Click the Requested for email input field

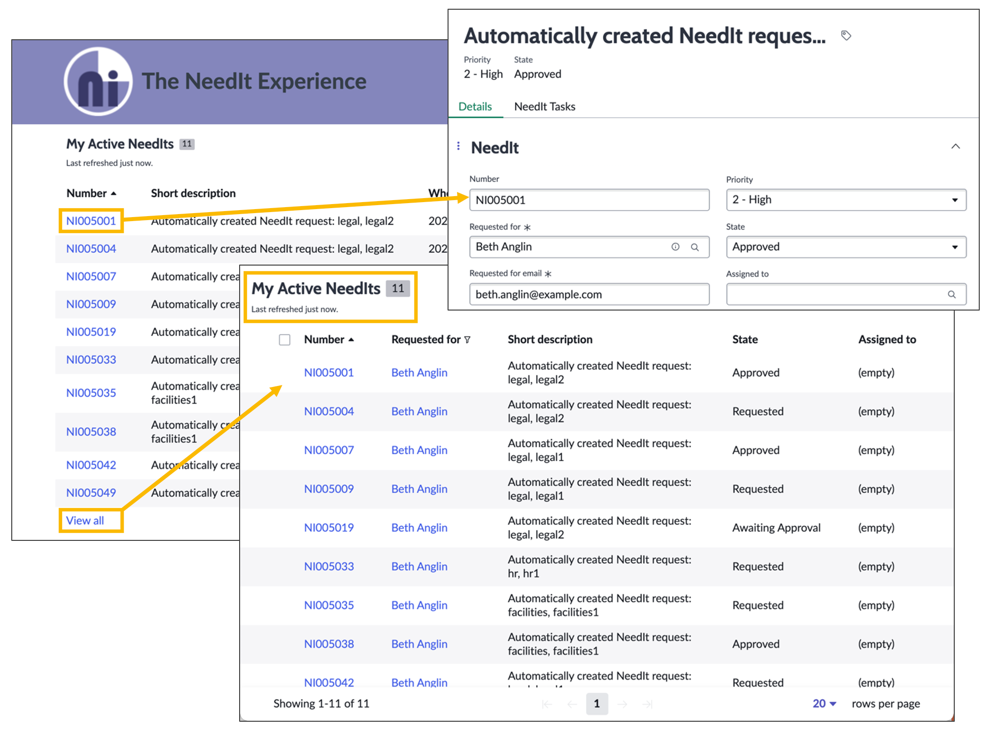[589, 294]
